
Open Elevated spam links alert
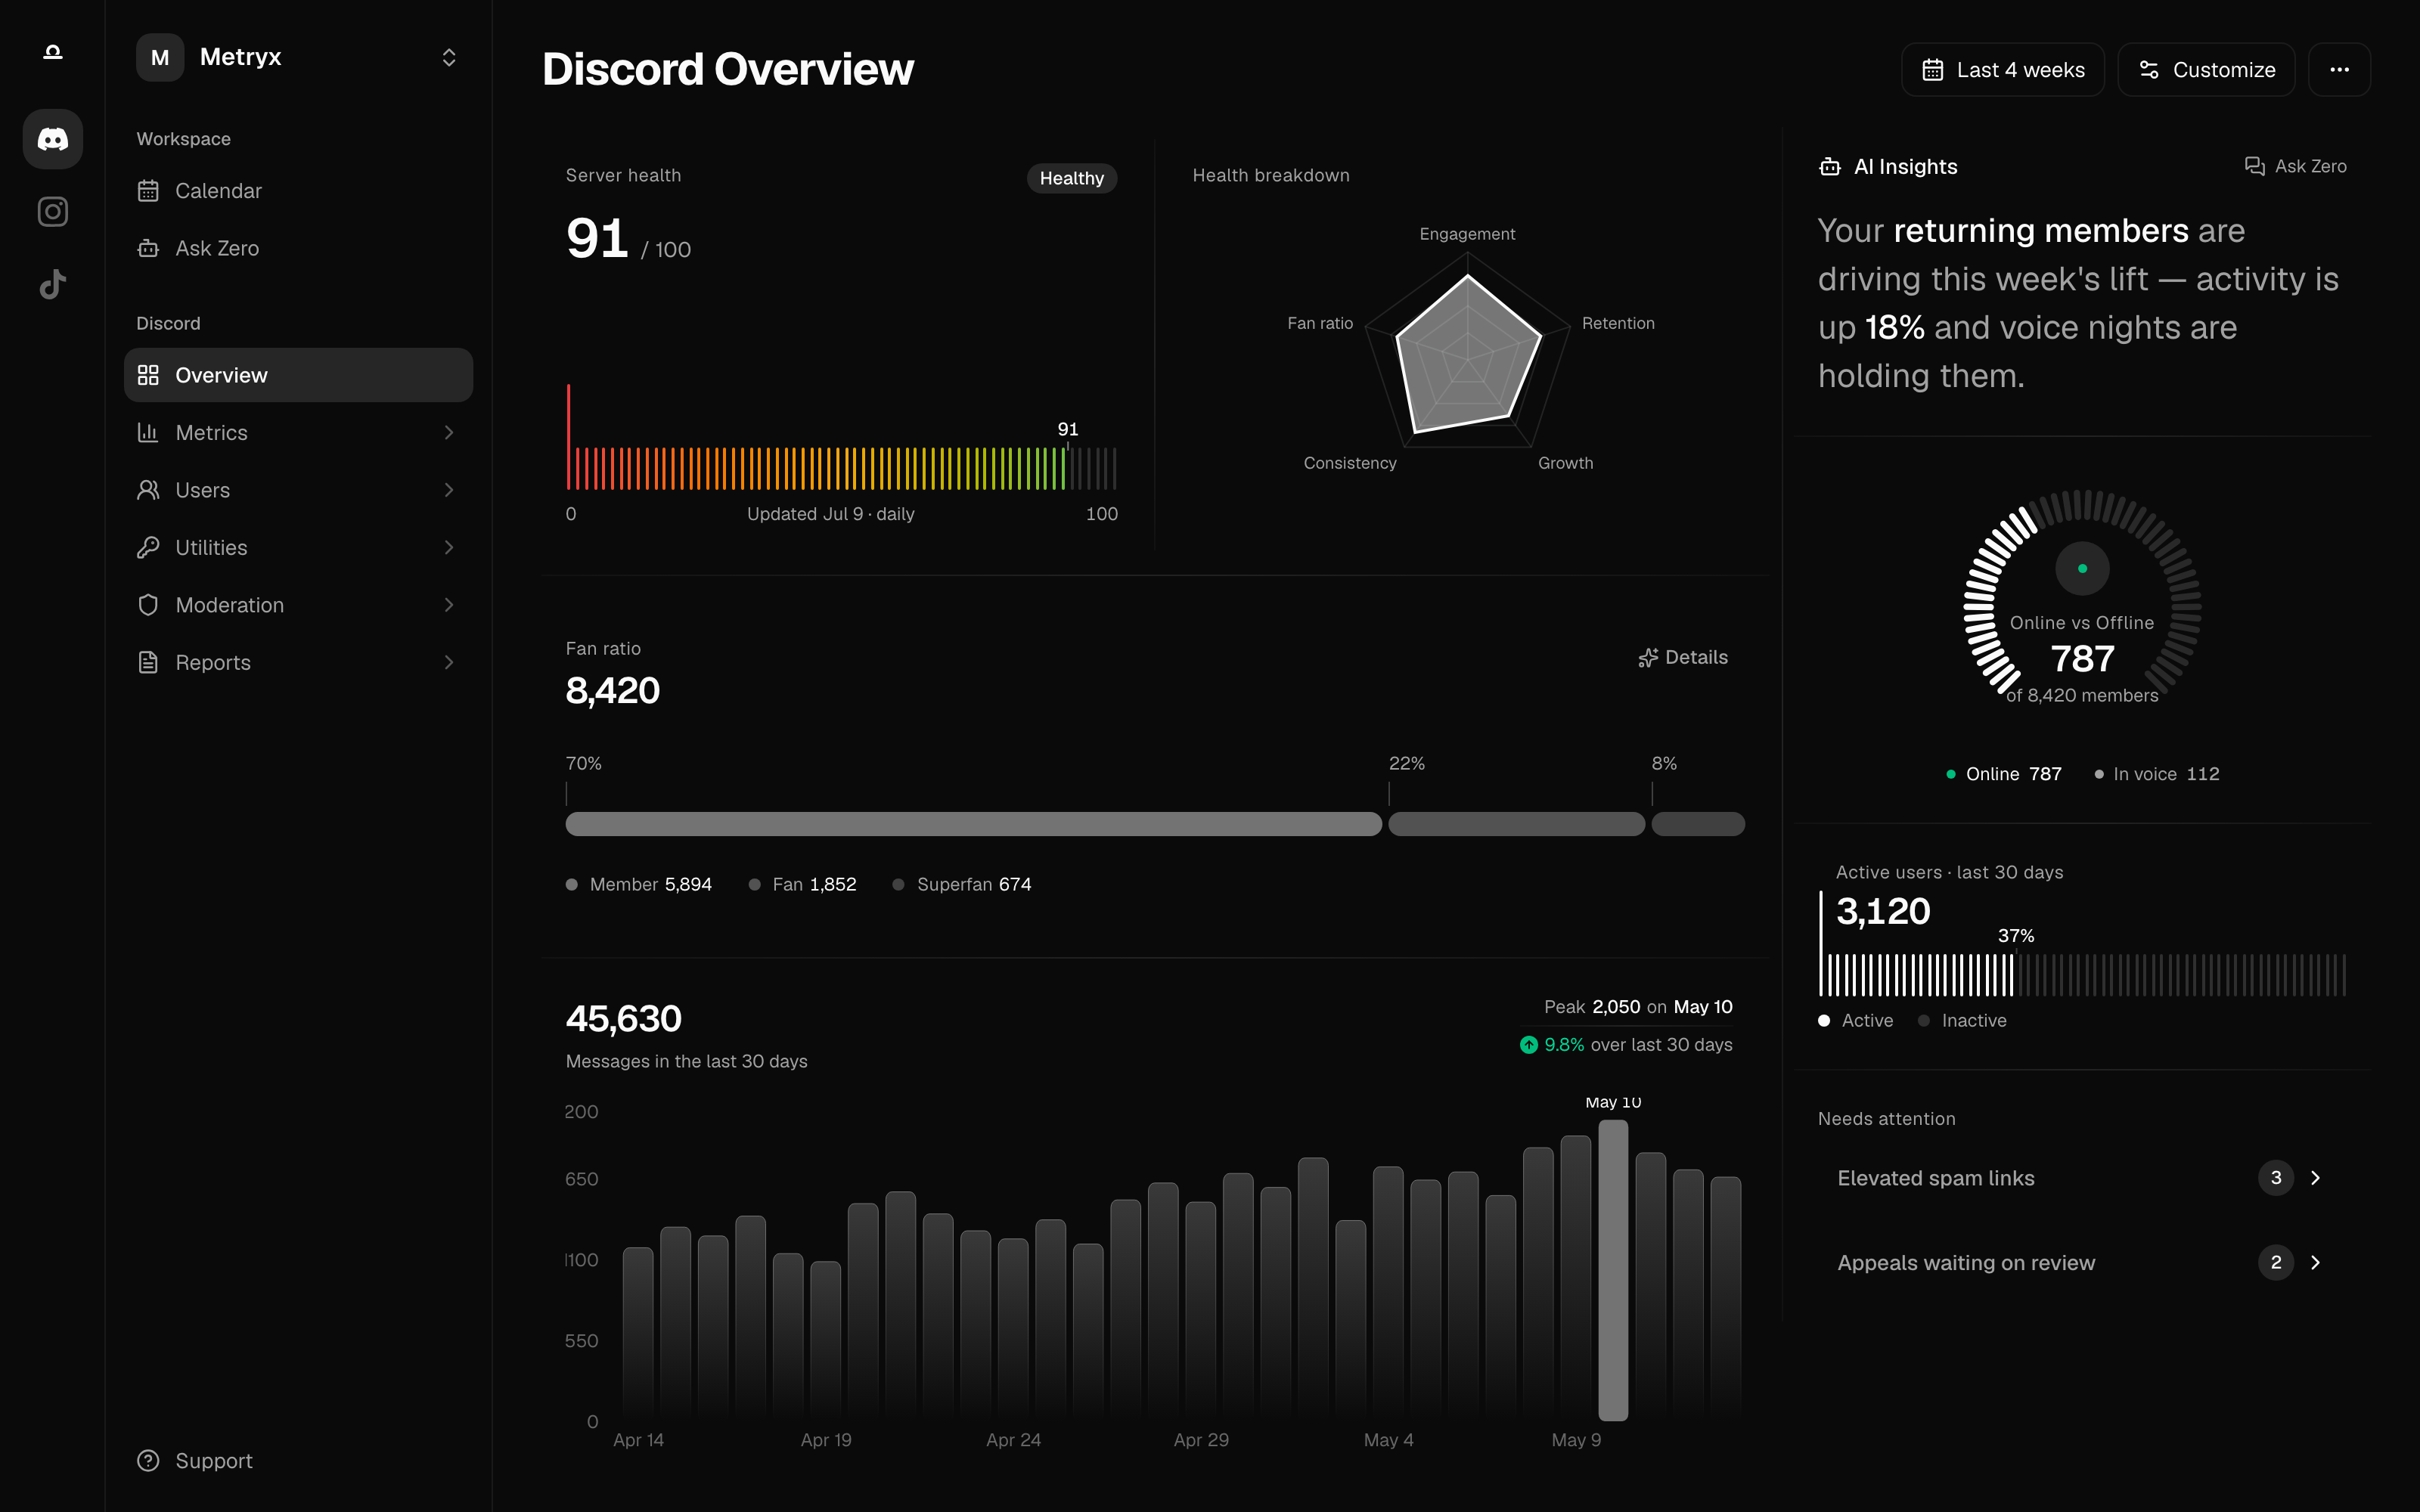click(2082, 1178)
